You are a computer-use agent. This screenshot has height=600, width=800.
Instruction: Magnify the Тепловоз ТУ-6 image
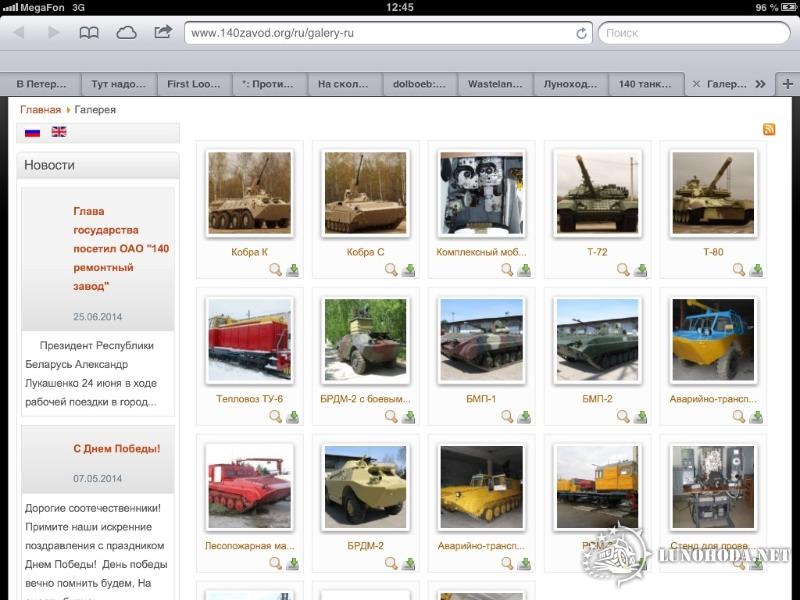[275, 416]
